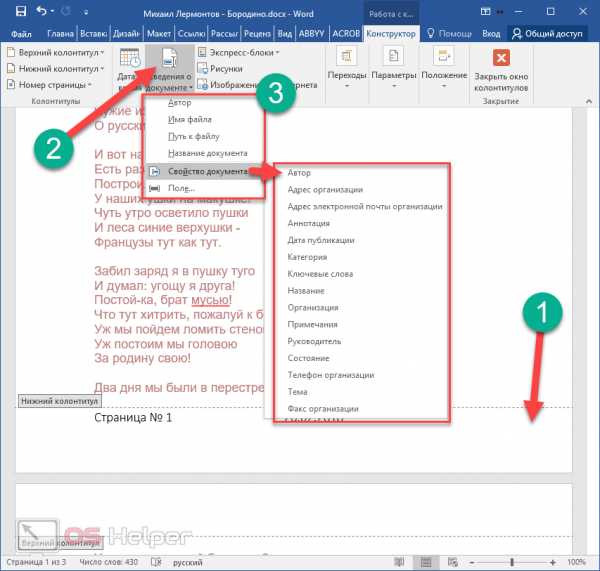600x571 pixels.
Task: Select Ключевые слова property
Action: [x=320, y=274]
